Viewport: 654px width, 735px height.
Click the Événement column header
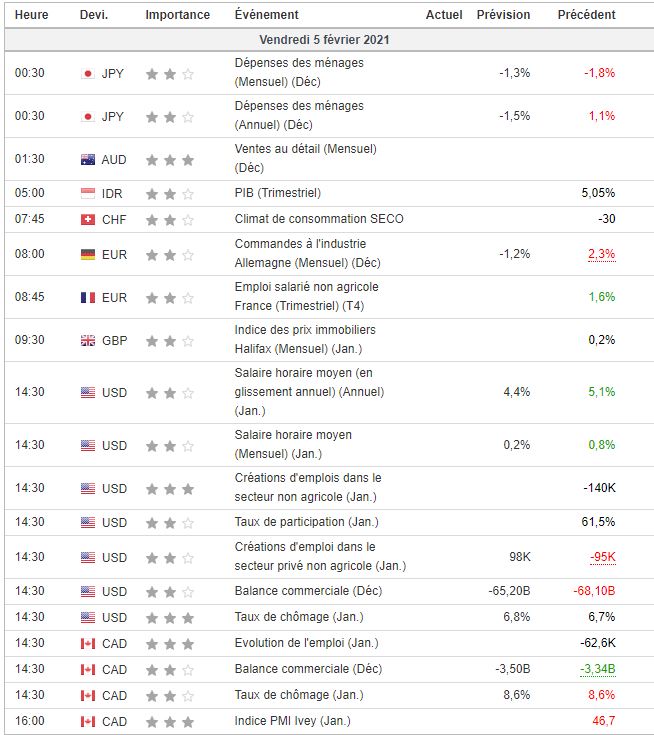tap(266, 15)
